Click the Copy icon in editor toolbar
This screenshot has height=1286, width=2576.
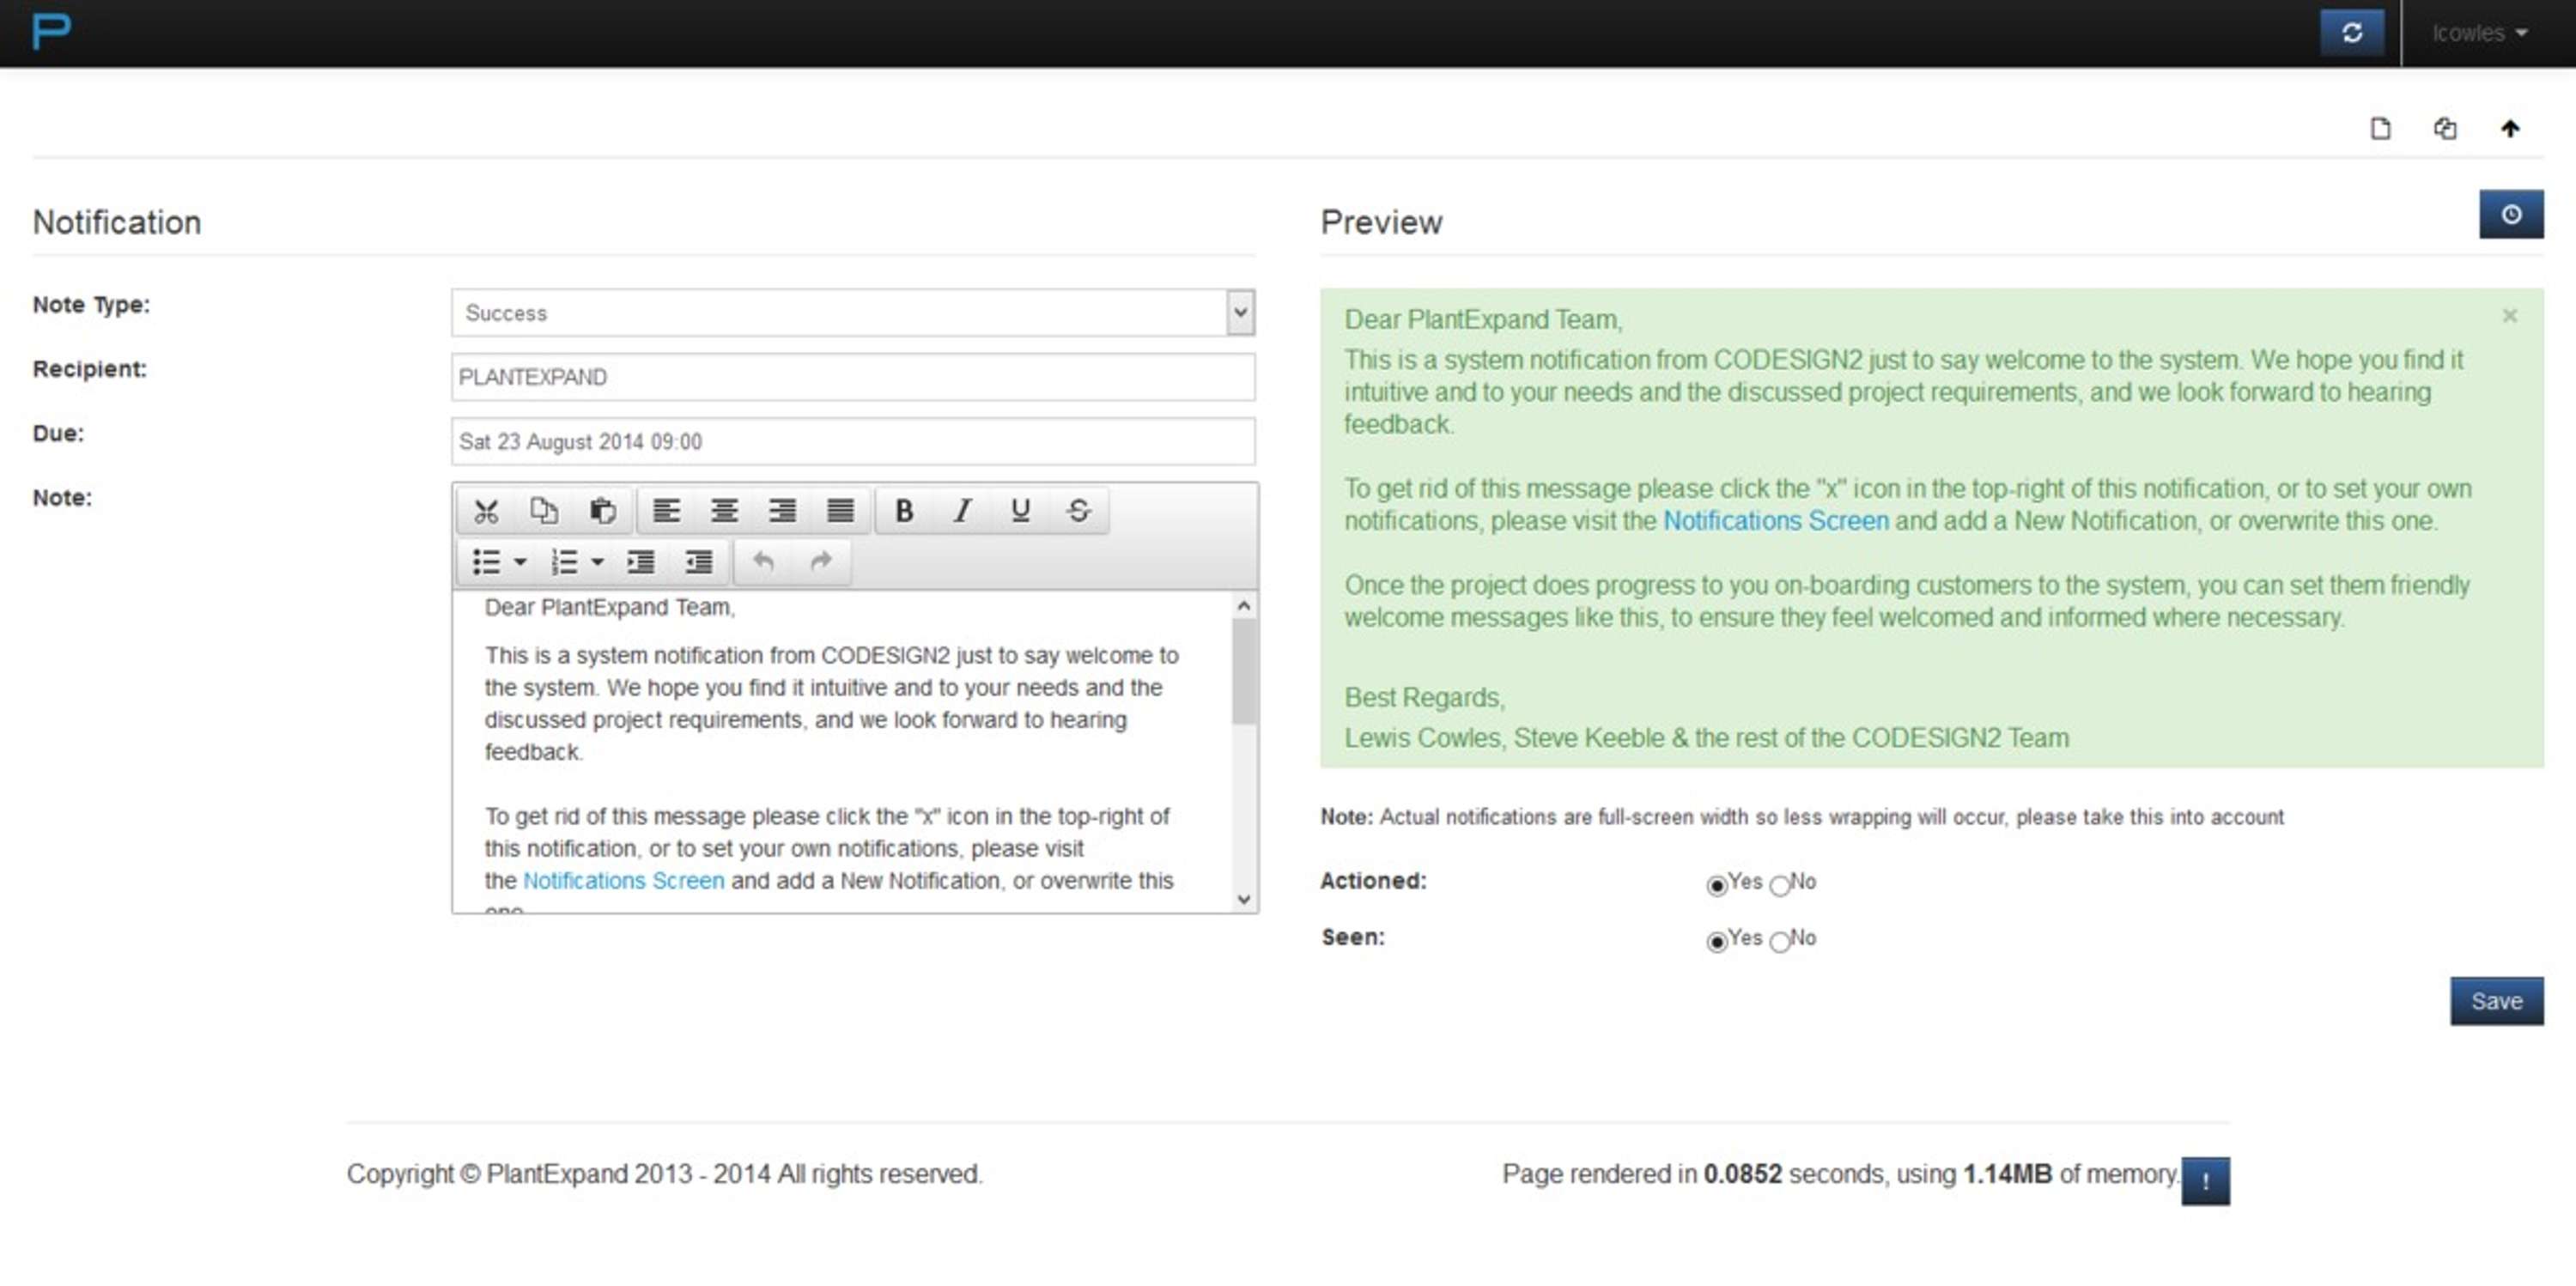544,511
